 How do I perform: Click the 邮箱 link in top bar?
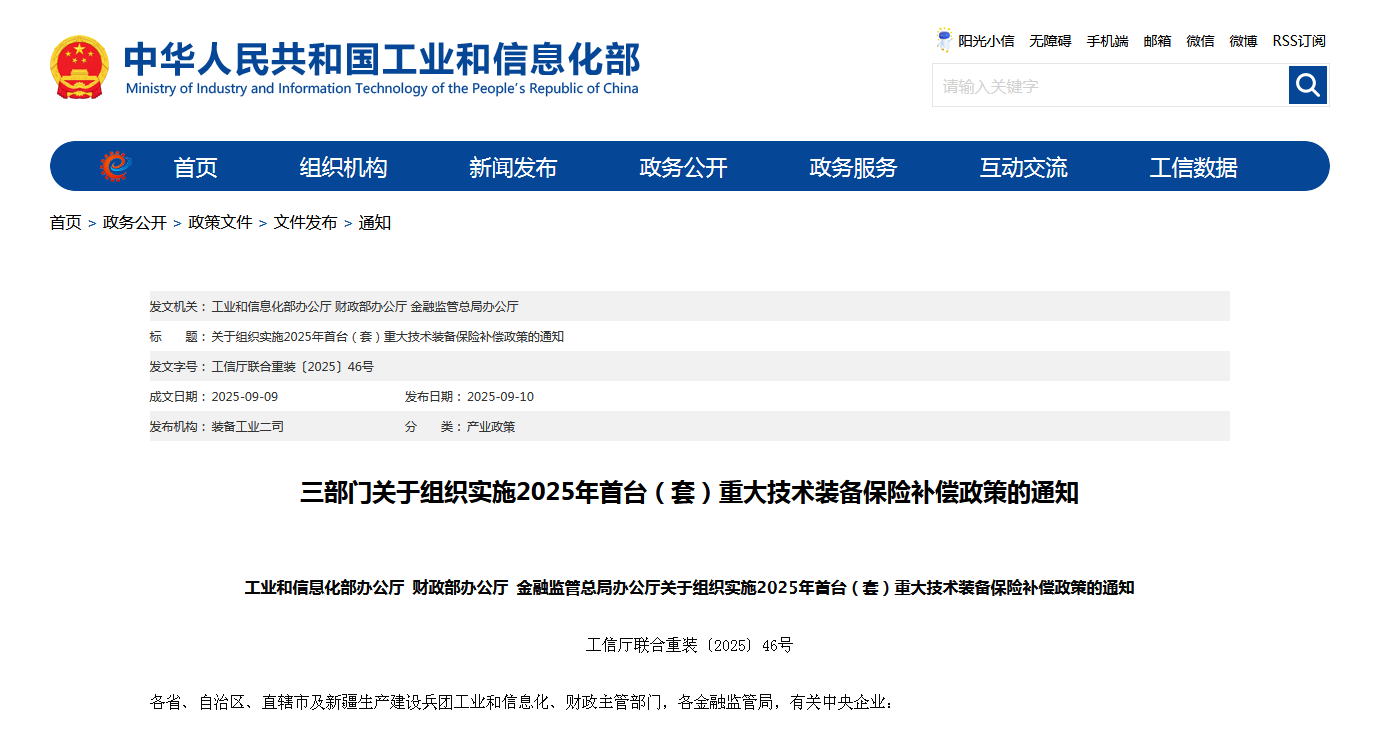tap(1157, 41)
